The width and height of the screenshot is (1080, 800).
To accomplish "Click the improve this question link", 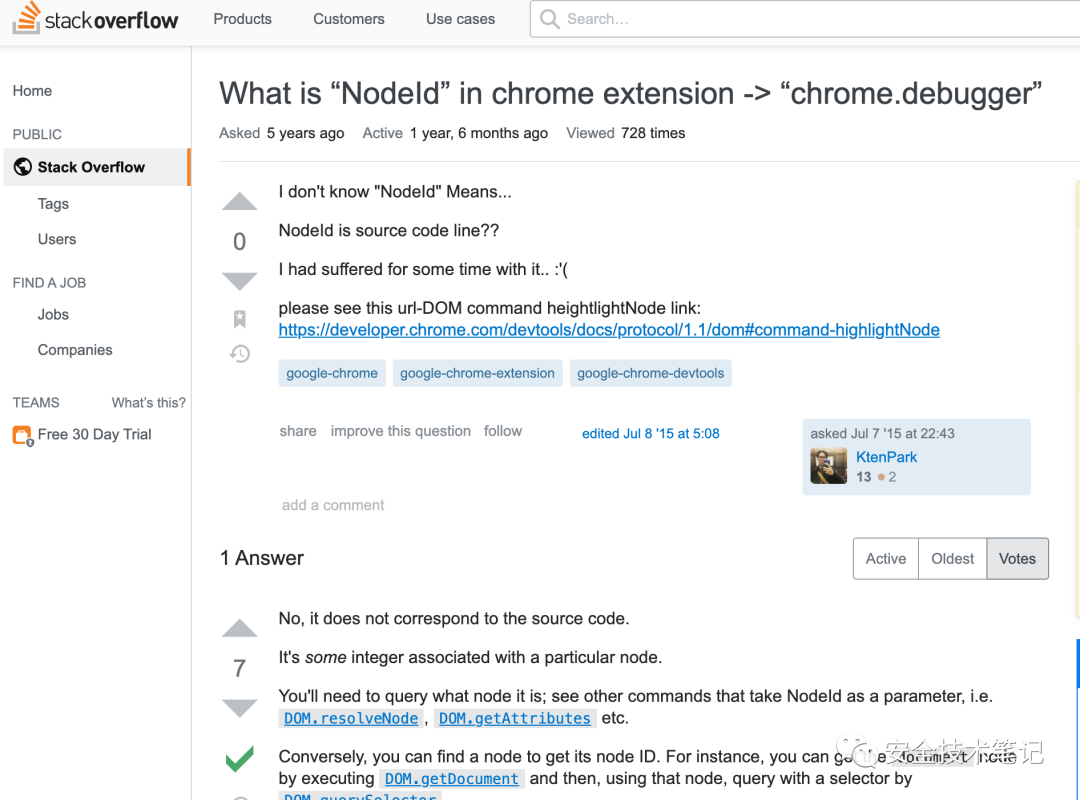I will click(x=400, y=430).
